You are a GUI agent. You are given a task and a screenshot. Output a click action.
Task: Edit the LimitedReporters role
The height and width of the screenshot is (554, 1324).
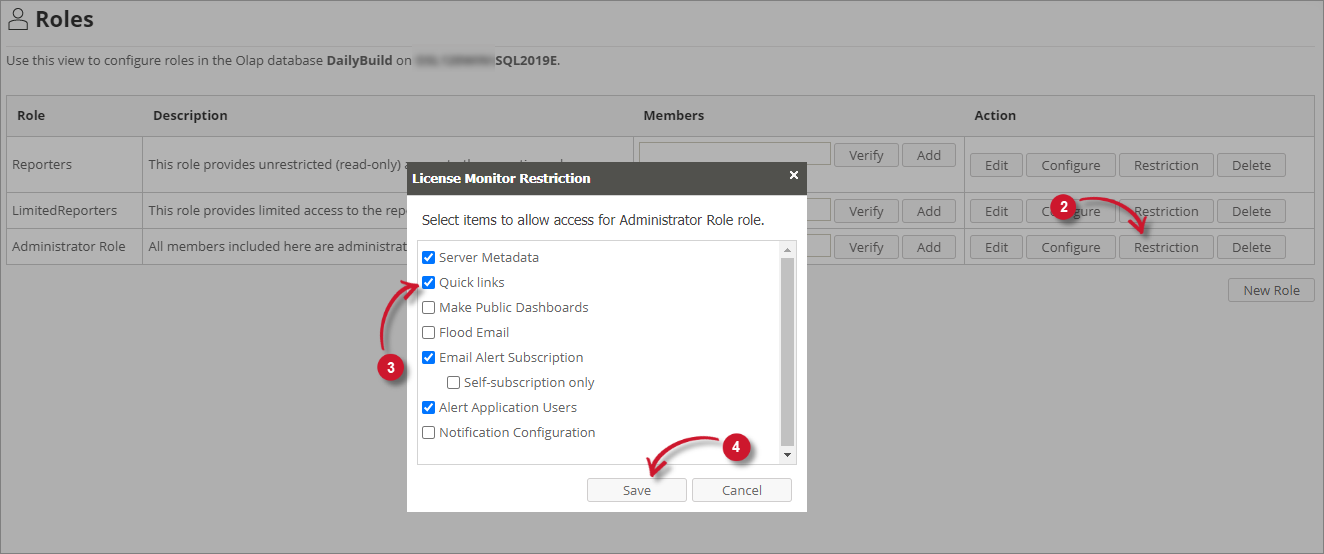(x=996, y=211)
